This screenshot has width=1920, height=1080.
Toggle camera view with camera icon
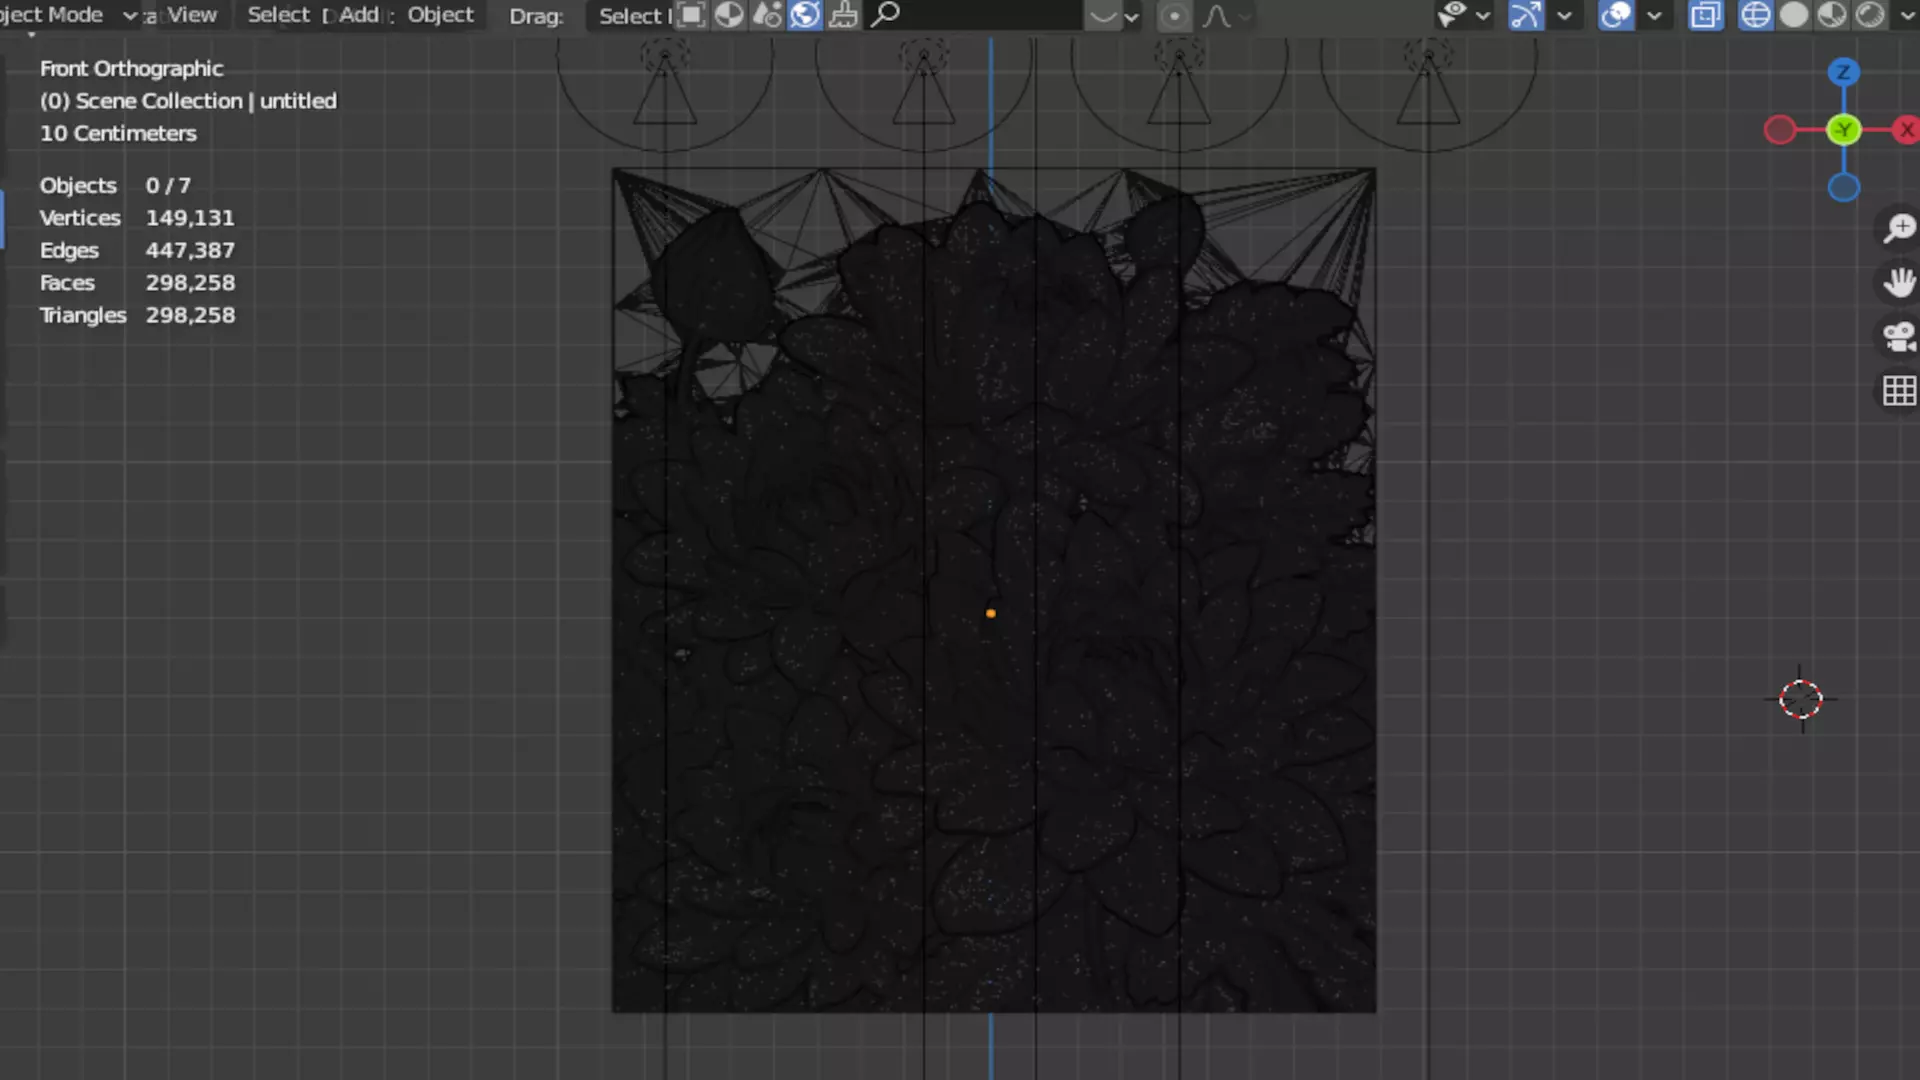pyautogui.click(x=1898, y=337)
